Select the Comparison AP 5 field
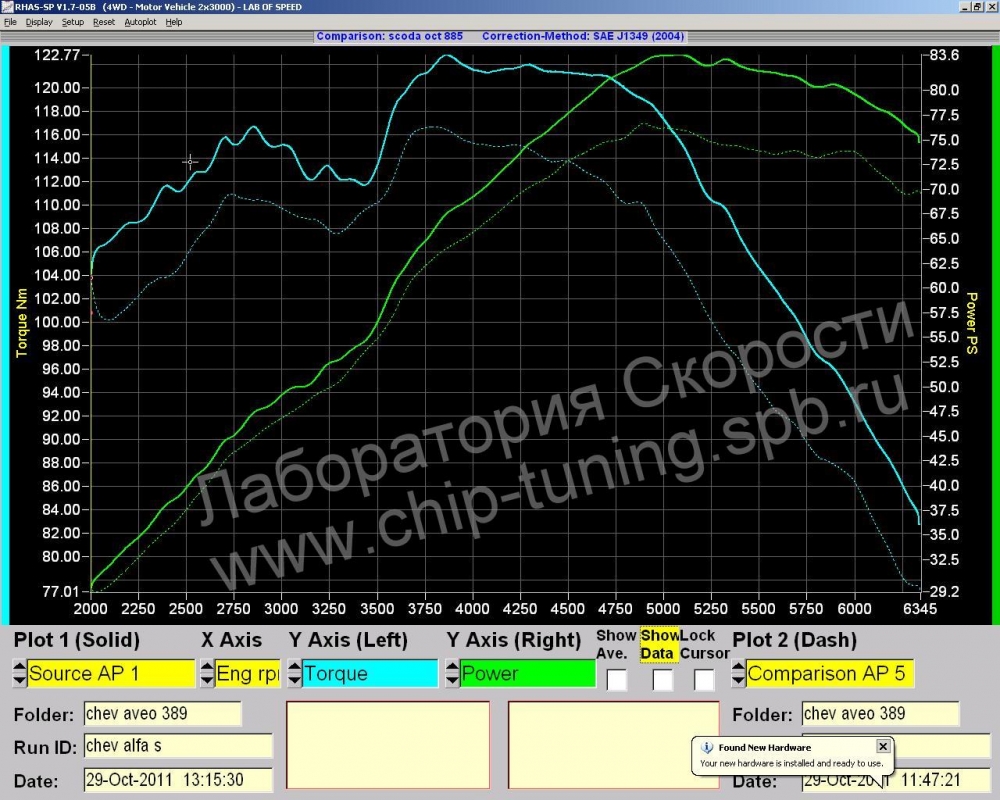Viewport: 1000px width, 800px height. click(830, 673)
